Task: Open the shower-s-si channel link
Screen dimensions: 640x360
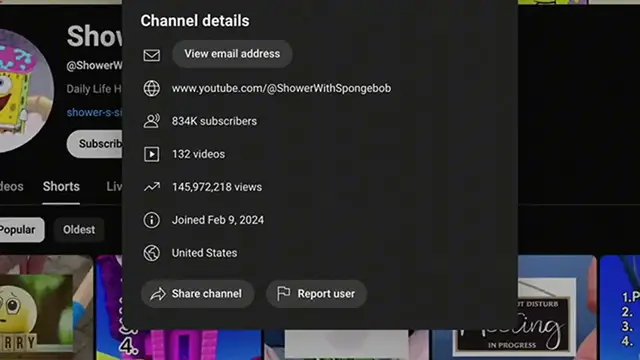Action: click(x=94, y=113)
